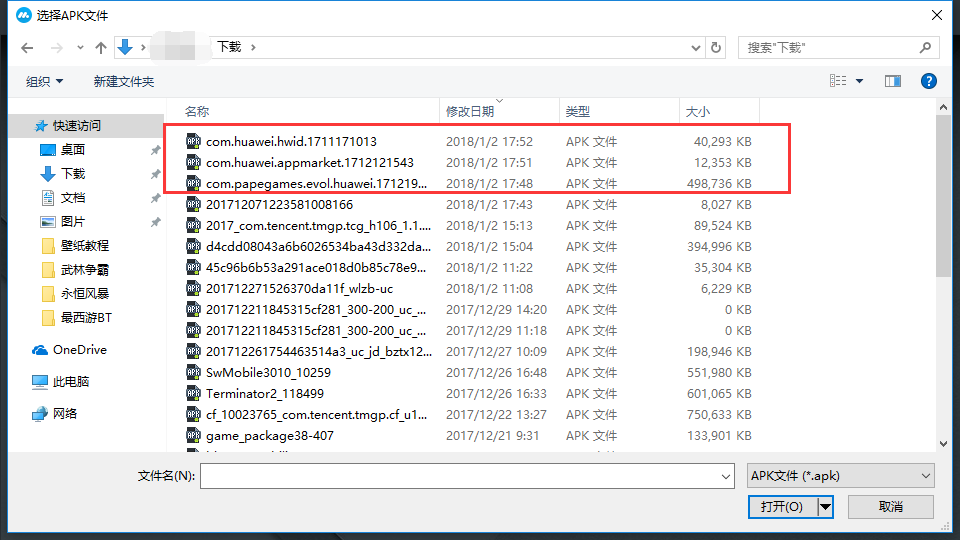Click the back navigation arrow
The height and width of the screenshot is (540, 960).
(27, 48)
